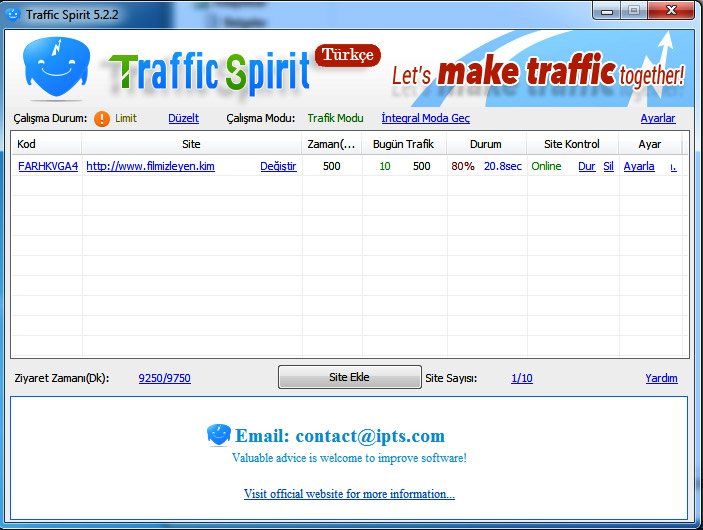Viewport: 703px width, 530px height.
Task: Click Değiştir to change the site
Action: coord(278,166)
